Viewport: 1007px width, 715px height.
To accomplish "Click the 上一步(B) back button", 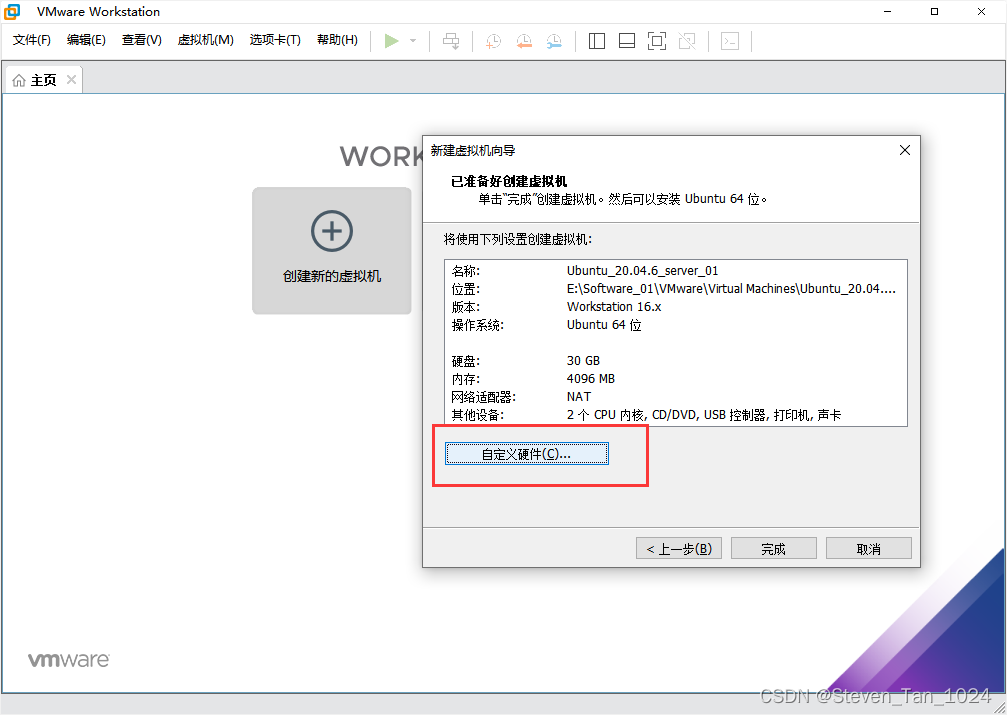I will pos(679,549).
